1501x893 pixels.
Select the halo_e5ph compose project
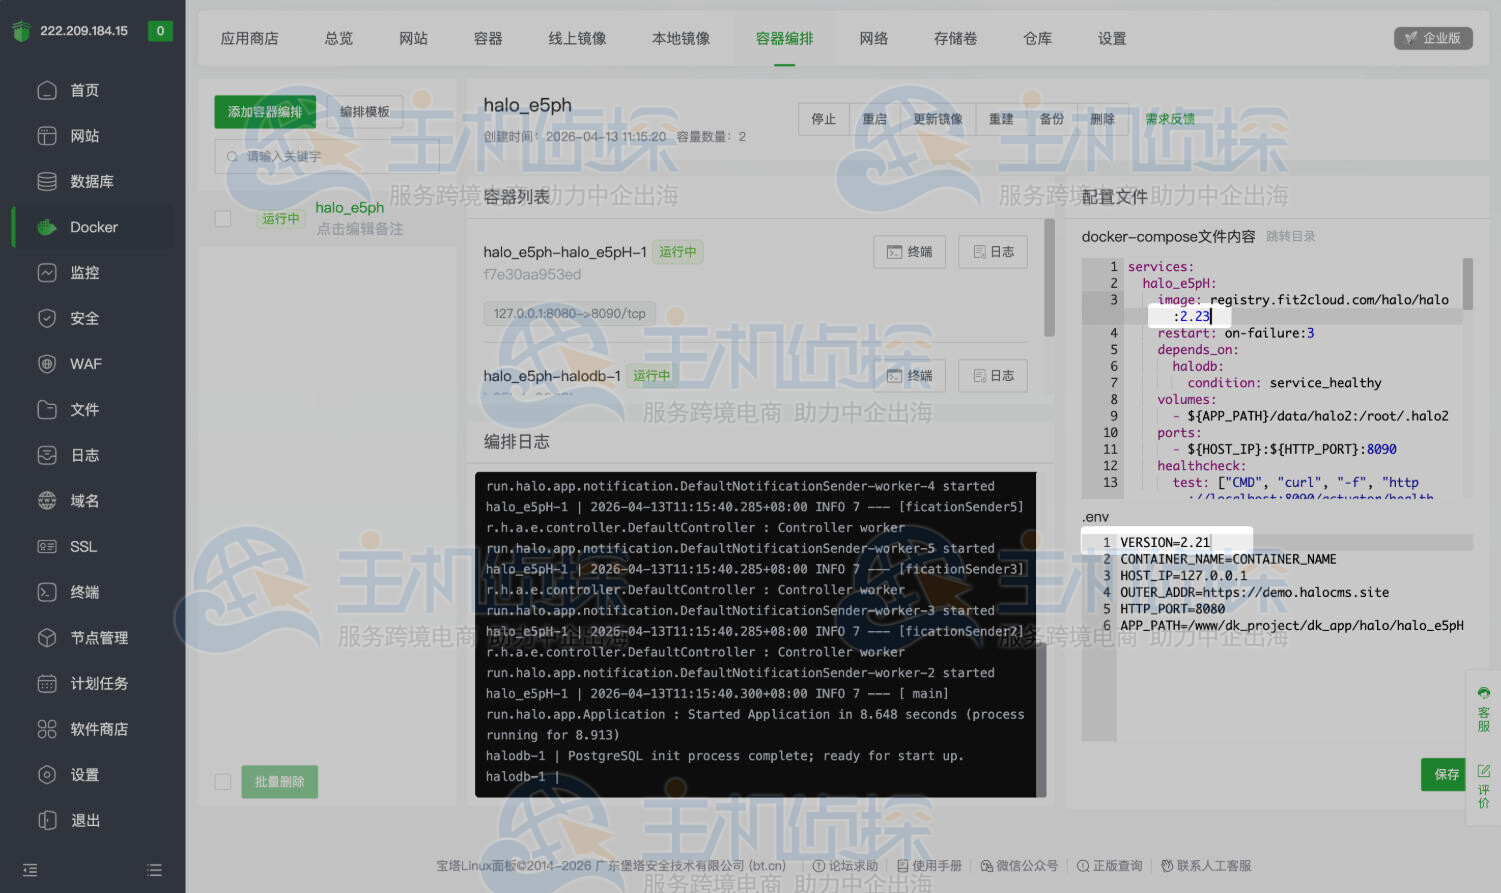(350, 208)
